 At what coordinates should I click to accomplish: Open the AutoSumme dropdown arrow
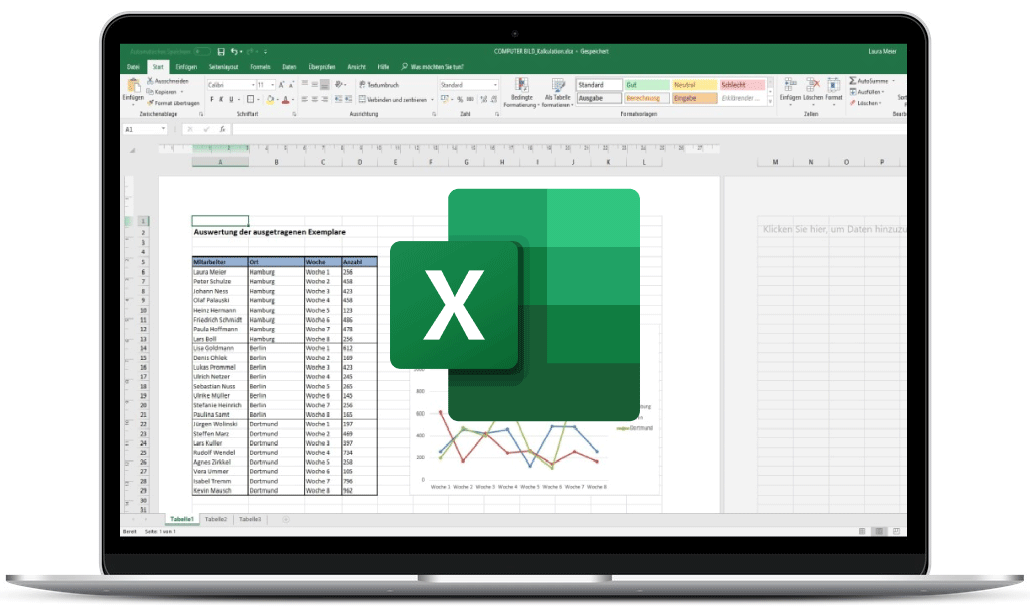pyautogui.click(x=893, y=81)
